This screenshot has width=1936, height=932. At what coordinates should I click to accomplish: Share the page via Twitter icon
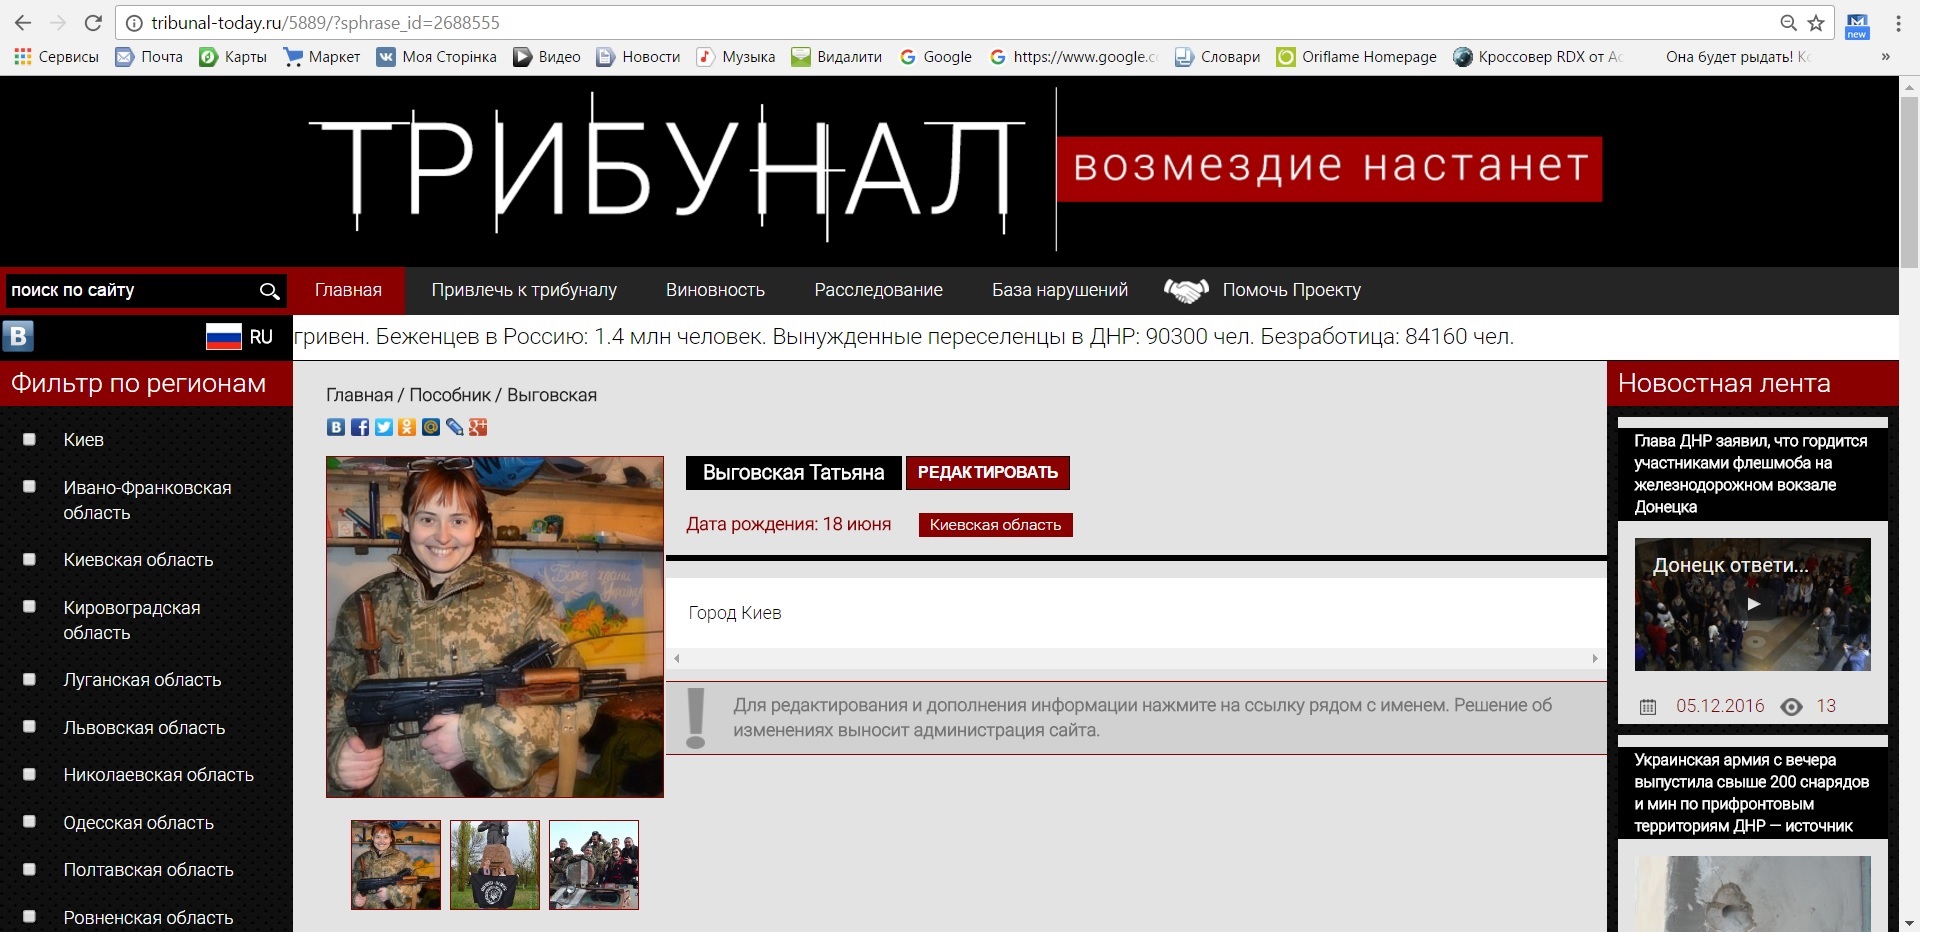pyautogui.click(x=384, y=427)
